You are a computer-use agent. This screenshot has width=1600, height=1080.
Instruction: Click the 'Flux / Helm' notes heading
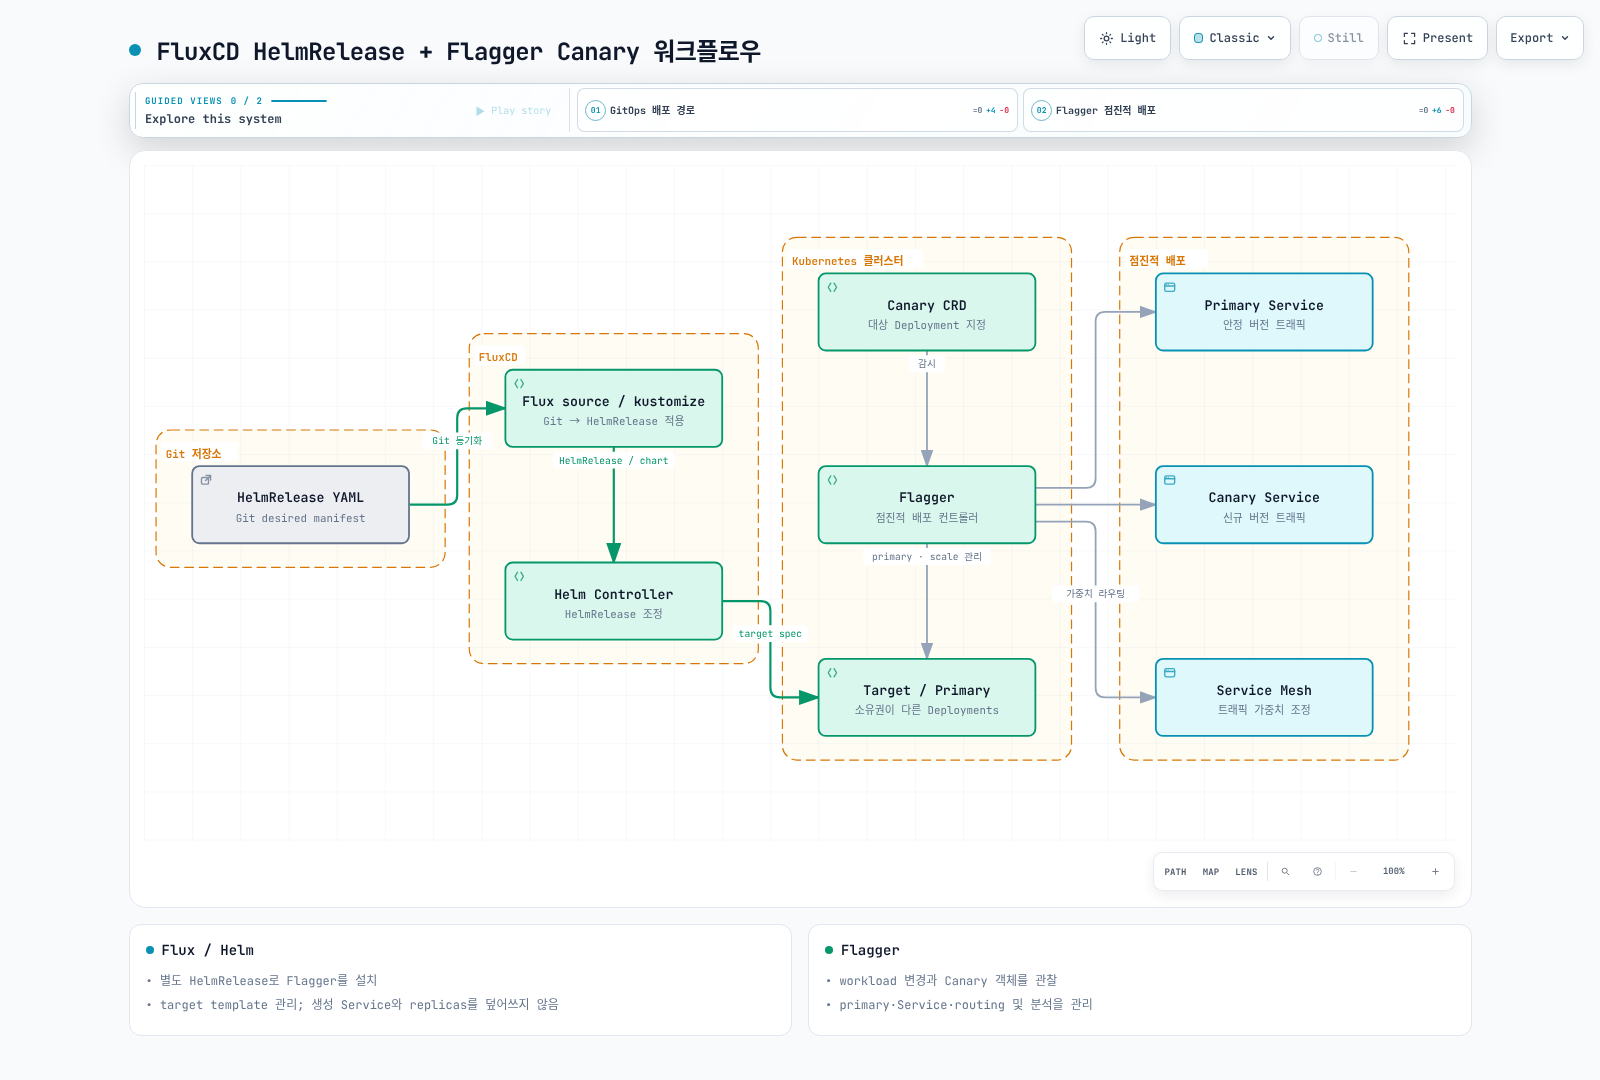click(207, 950)
